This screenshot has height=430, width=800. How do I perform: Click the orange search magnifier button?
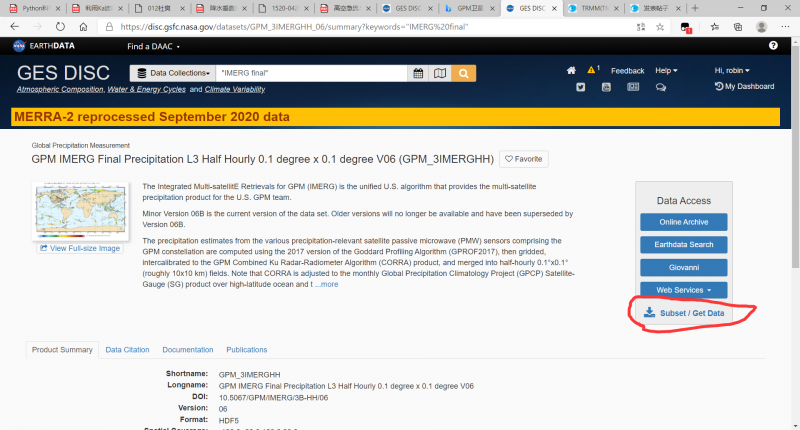click(463, 73)
